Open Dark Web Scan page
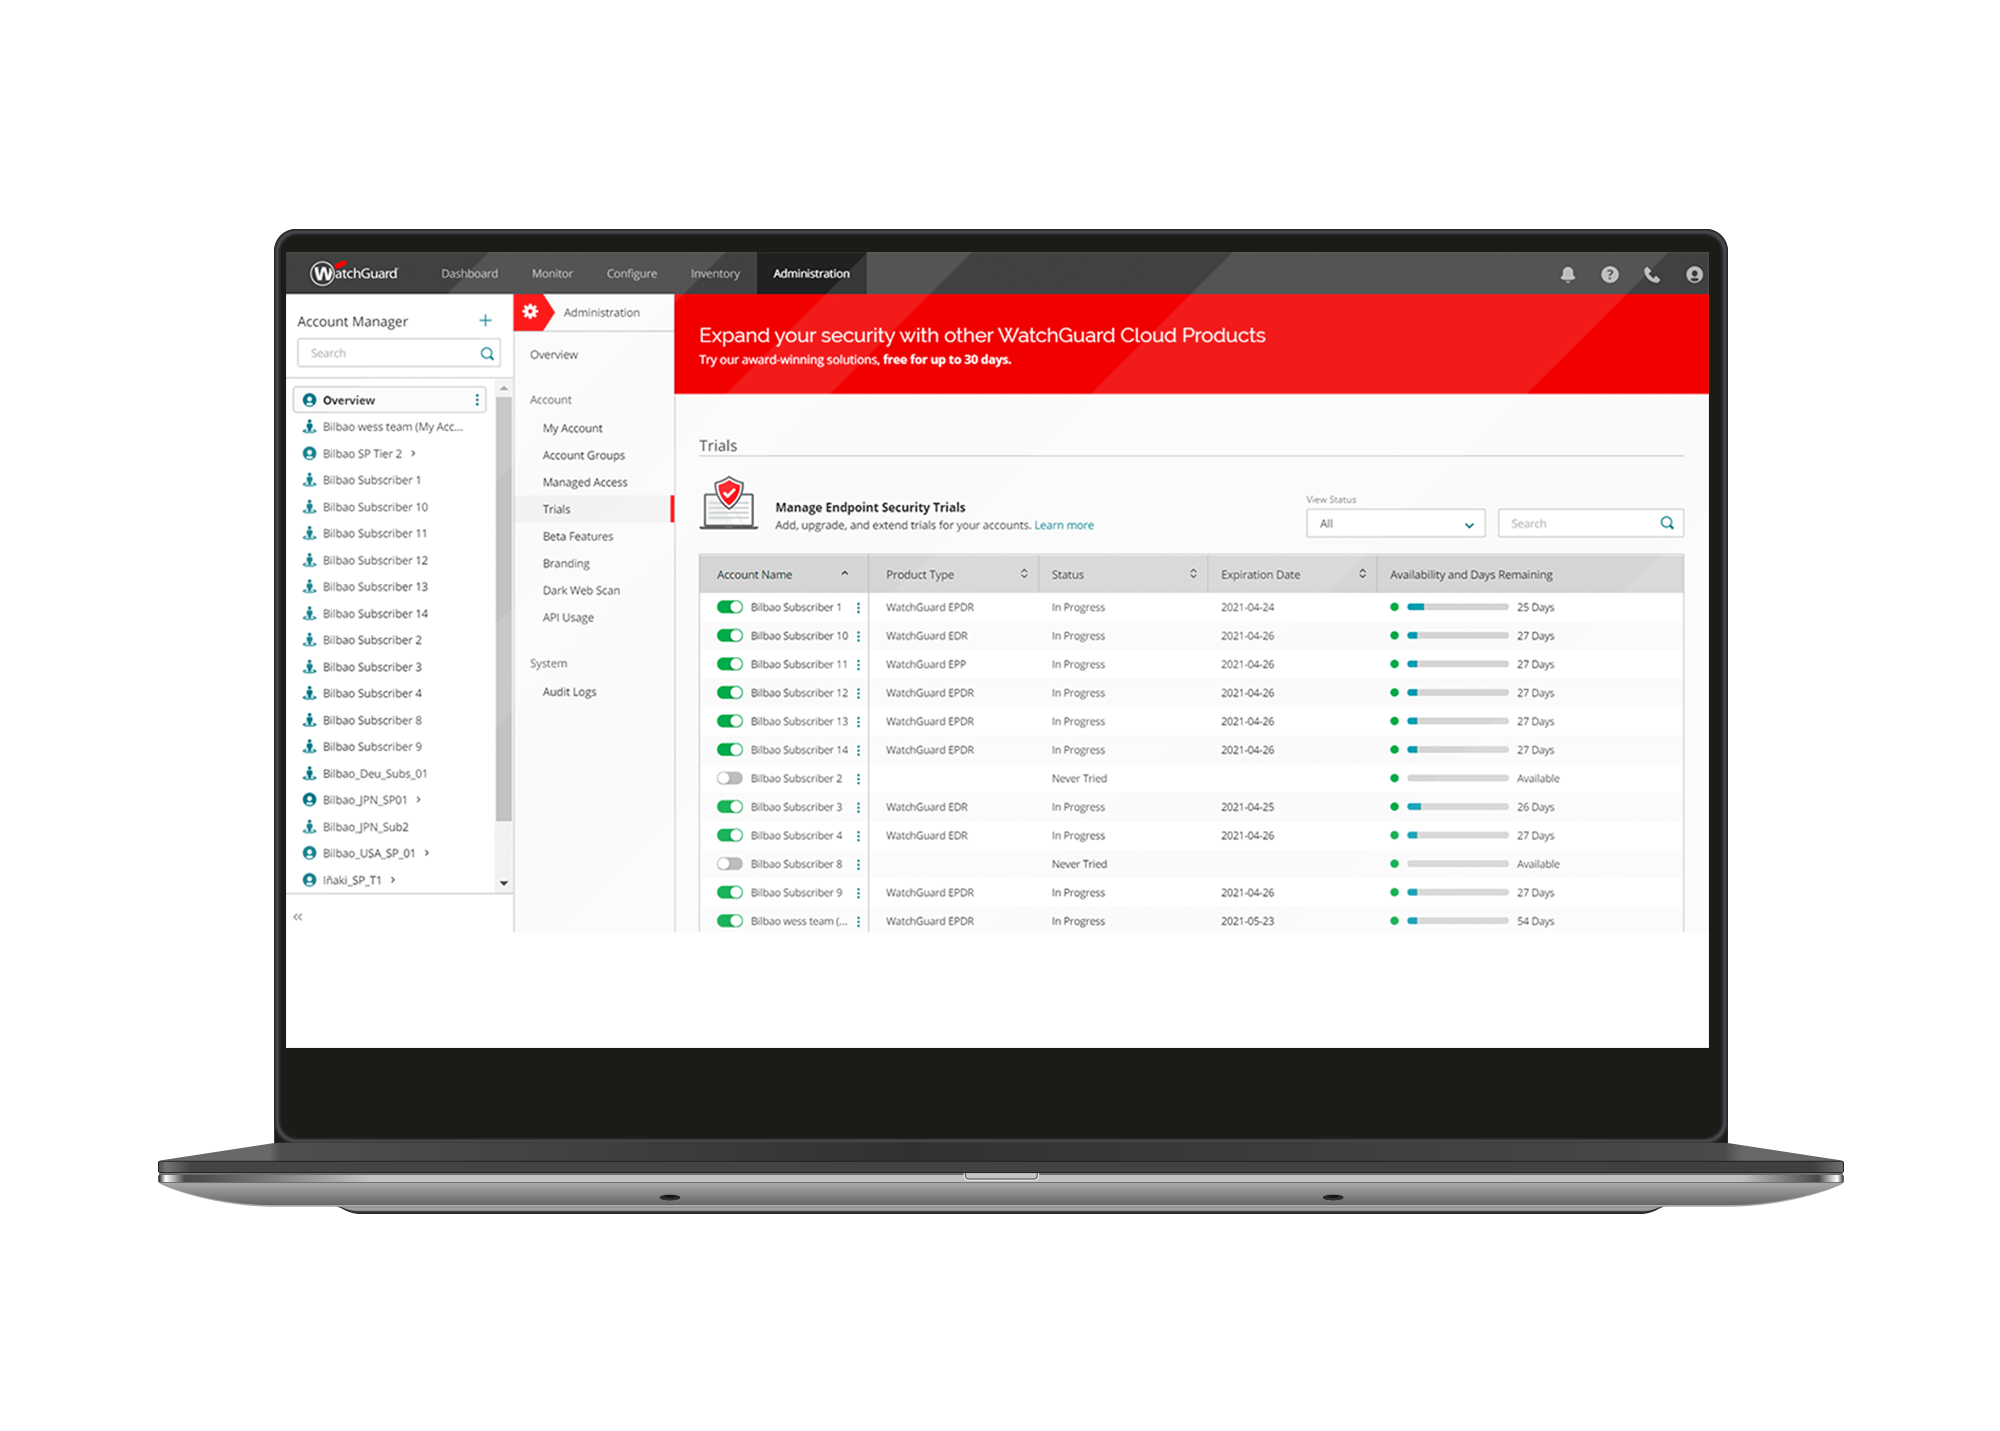The height and width of the screenshot is (1431, 2000). click(581, 590)
